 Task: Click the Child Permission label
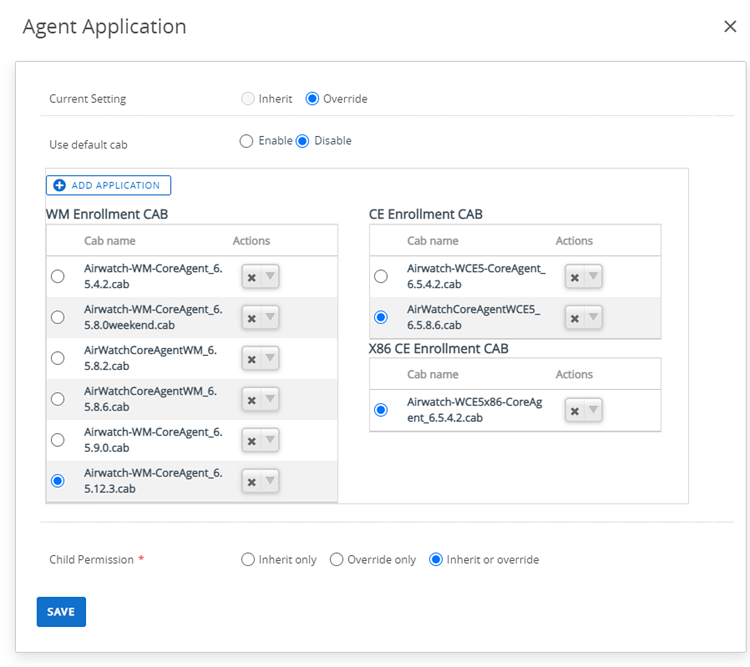click(91, 559)
